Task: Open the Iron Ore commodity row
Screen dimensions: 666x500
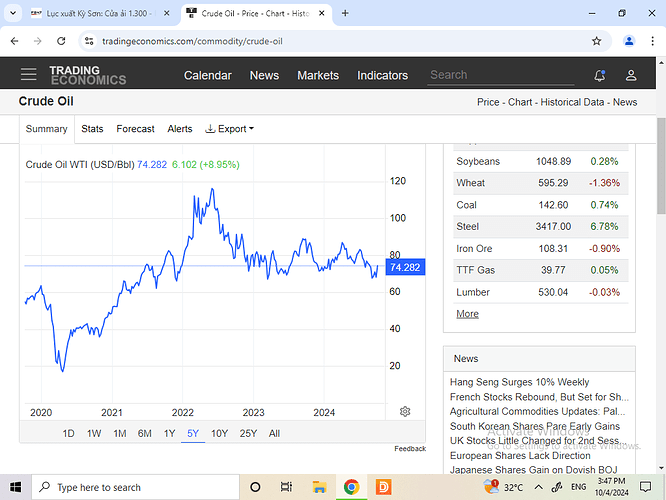Action: (x=541, y=249)
